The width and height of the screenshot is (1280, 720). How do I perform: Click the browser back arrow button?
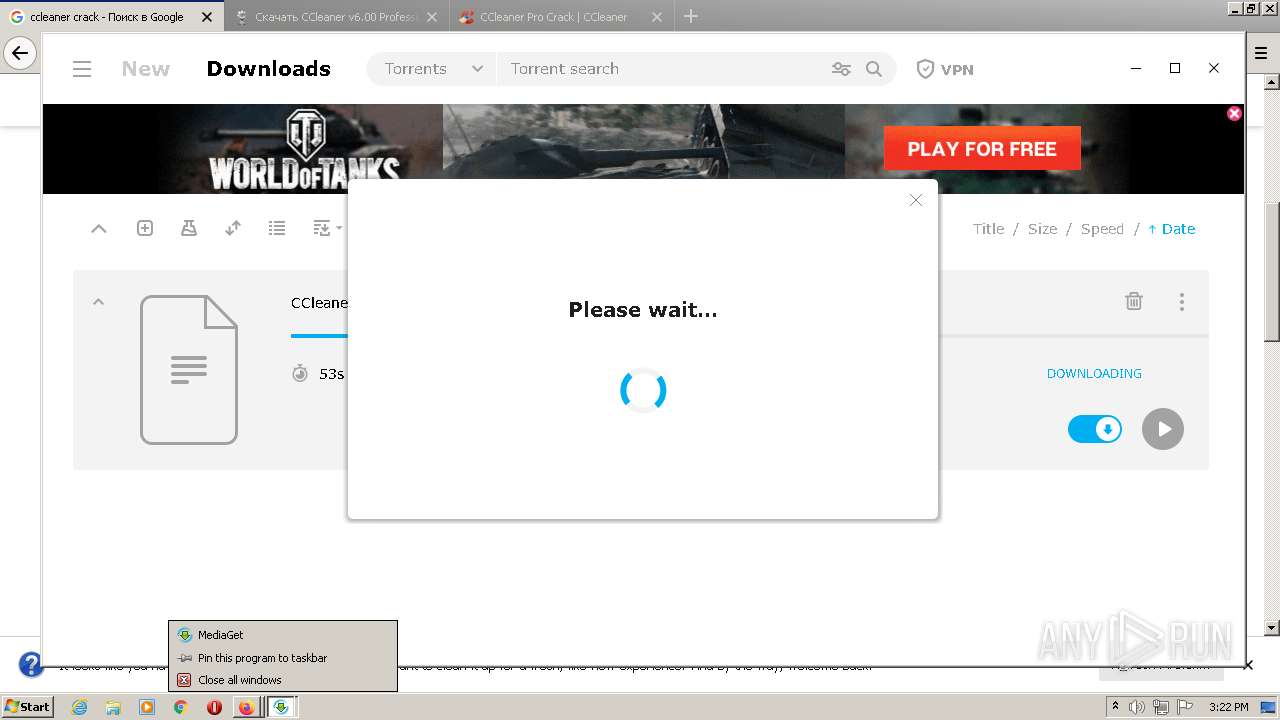[20, 53]
